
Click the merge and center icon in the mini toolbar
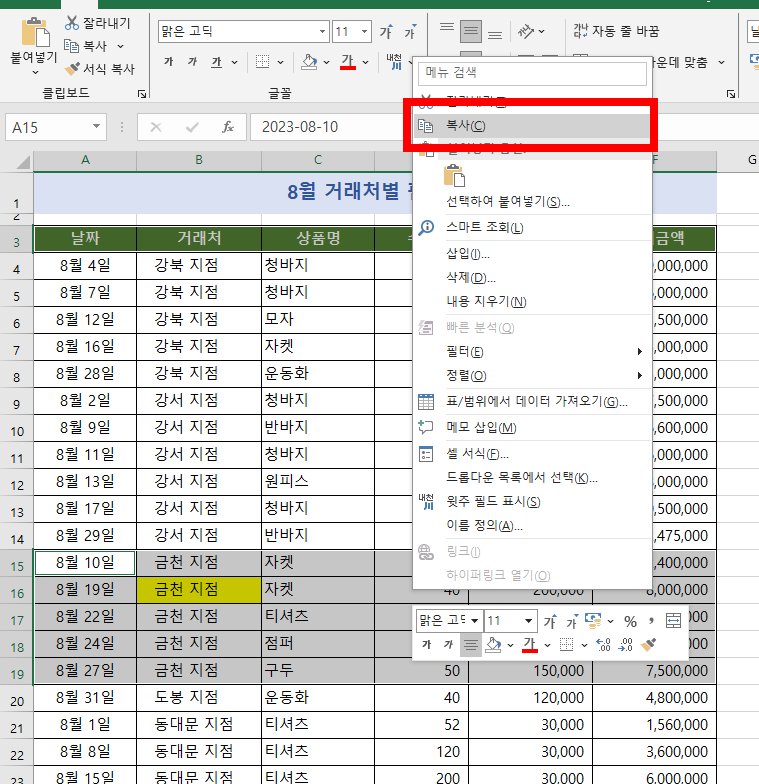[673, 621]
